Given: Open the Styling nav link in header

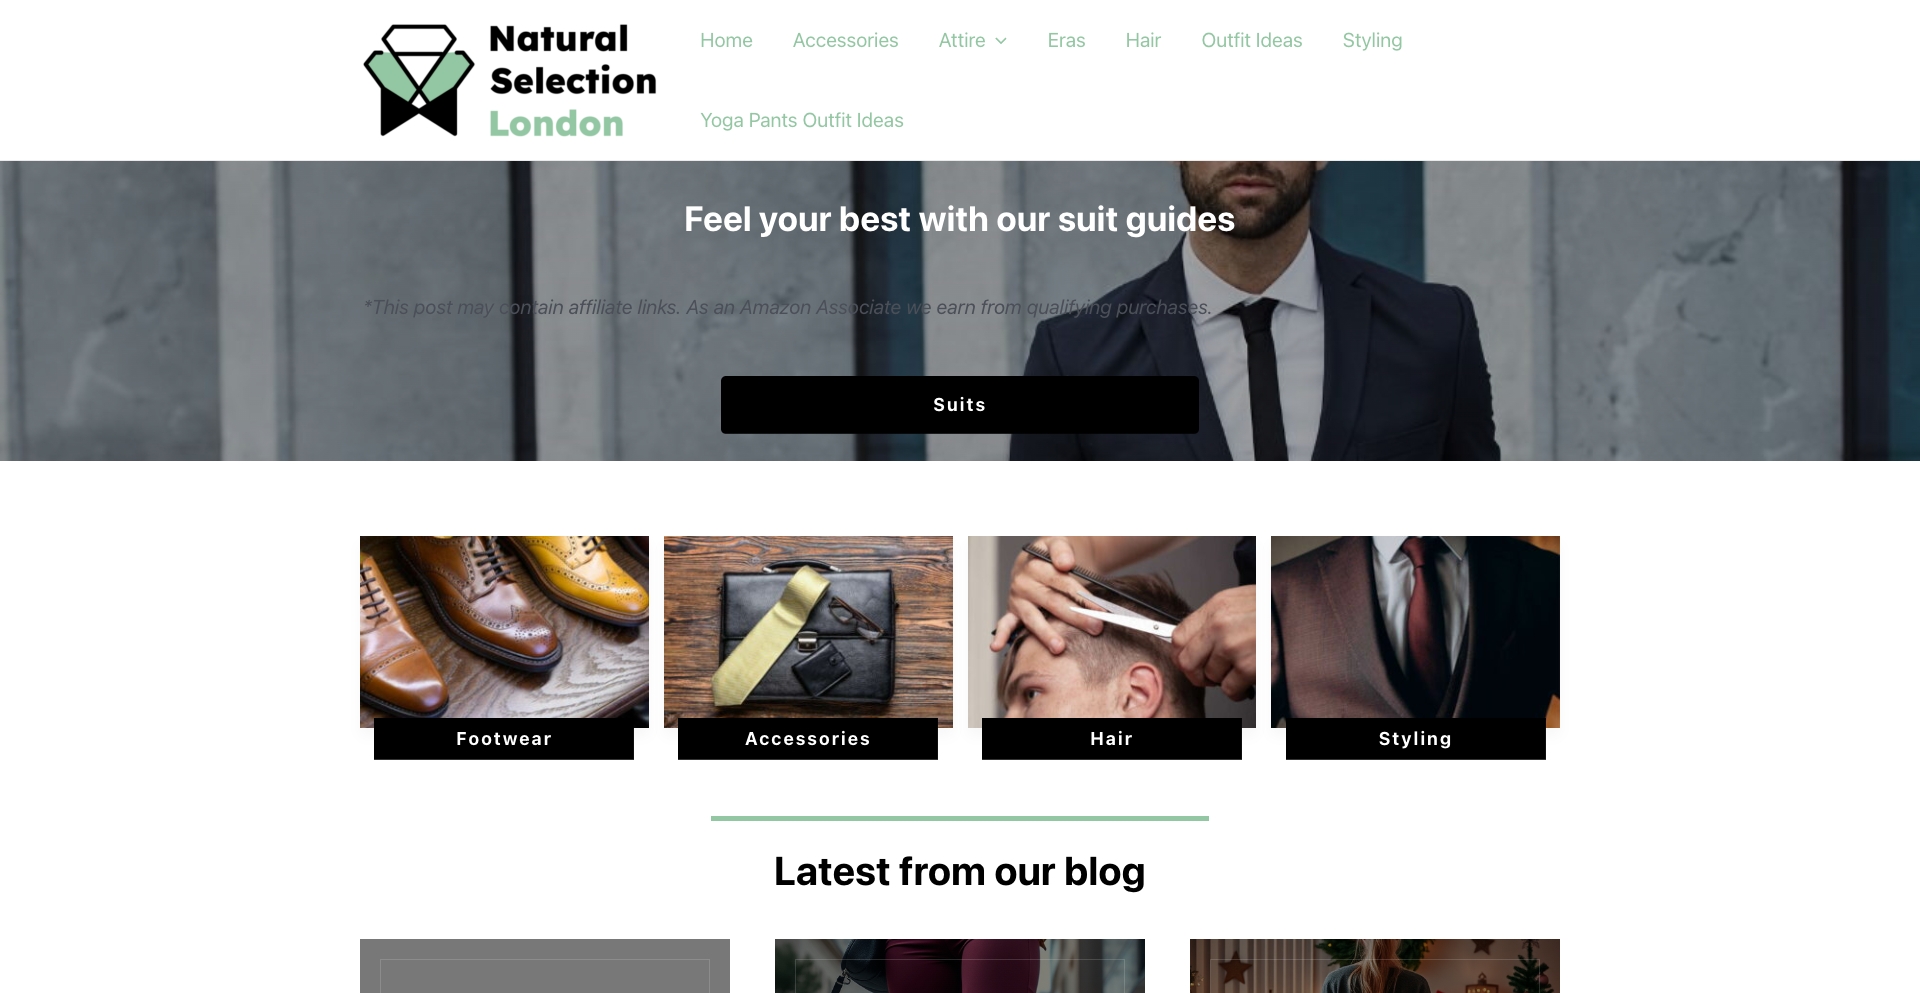Looking at the screenshot, I should (1372, 40).
